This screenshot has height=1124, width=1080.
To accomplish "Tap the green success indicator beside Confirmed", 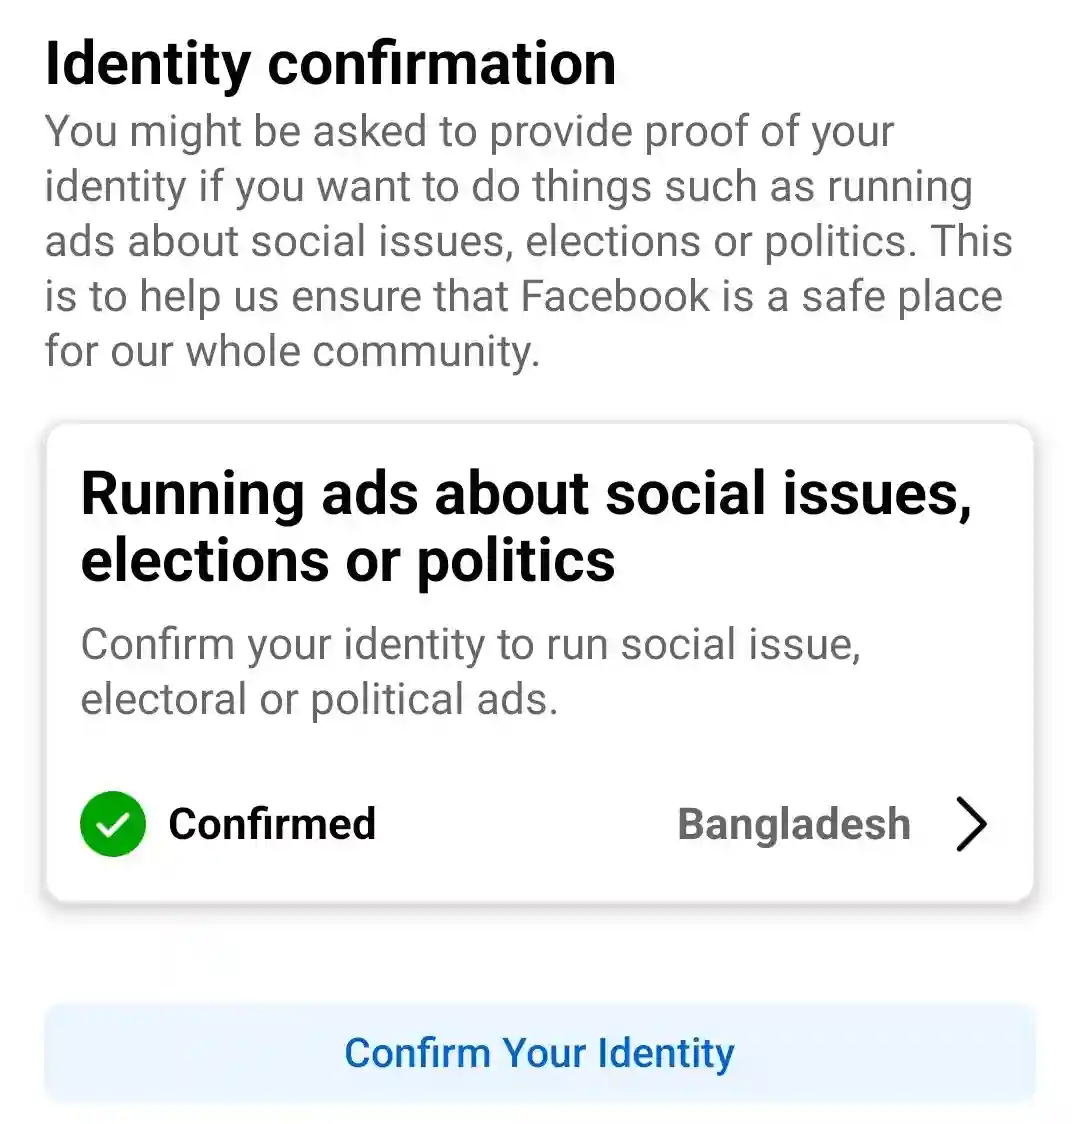I will (x=112, y=824).
